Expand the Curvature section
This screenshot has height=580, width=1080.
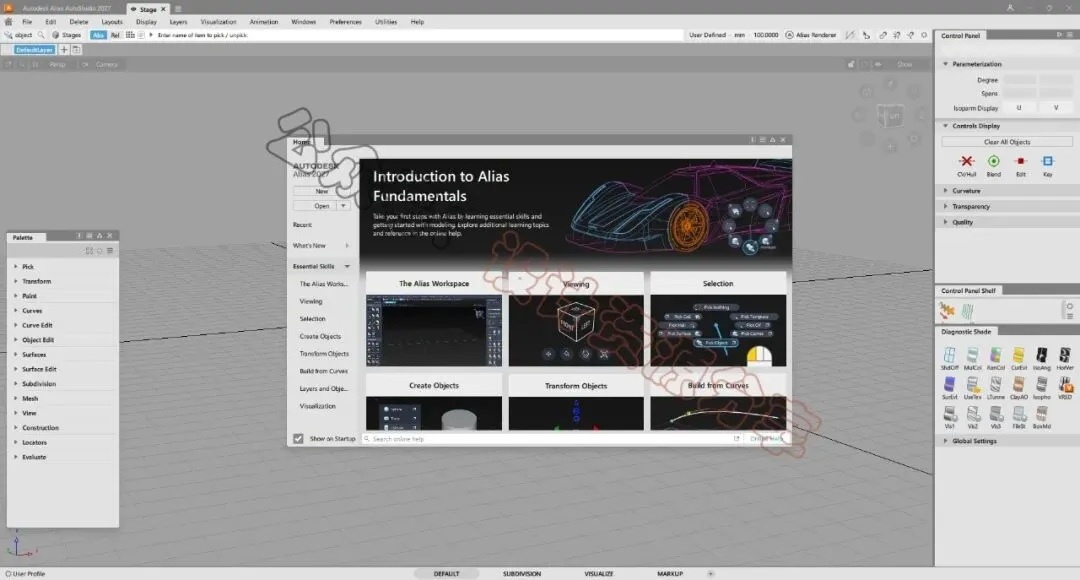pos(946,191)
